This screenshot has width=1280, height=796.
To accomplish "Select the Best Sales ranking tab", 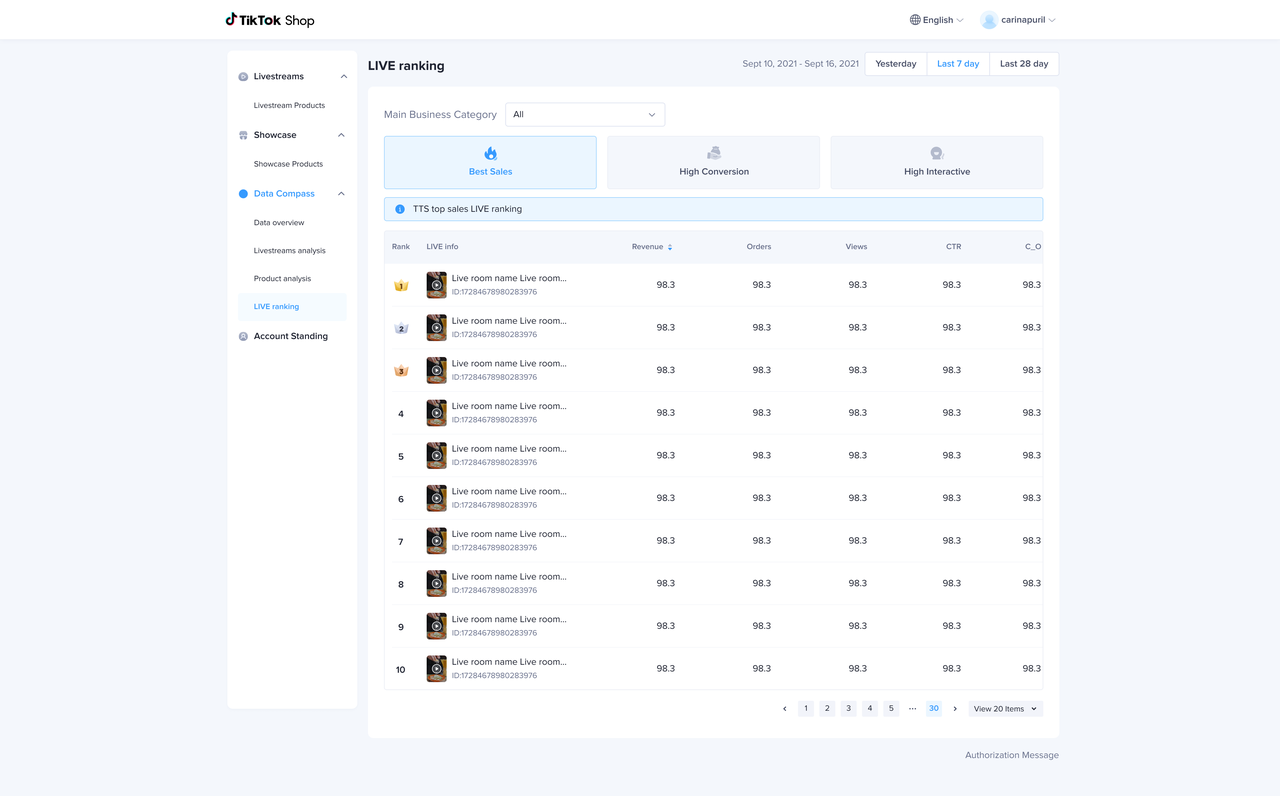I will [490, 162].
